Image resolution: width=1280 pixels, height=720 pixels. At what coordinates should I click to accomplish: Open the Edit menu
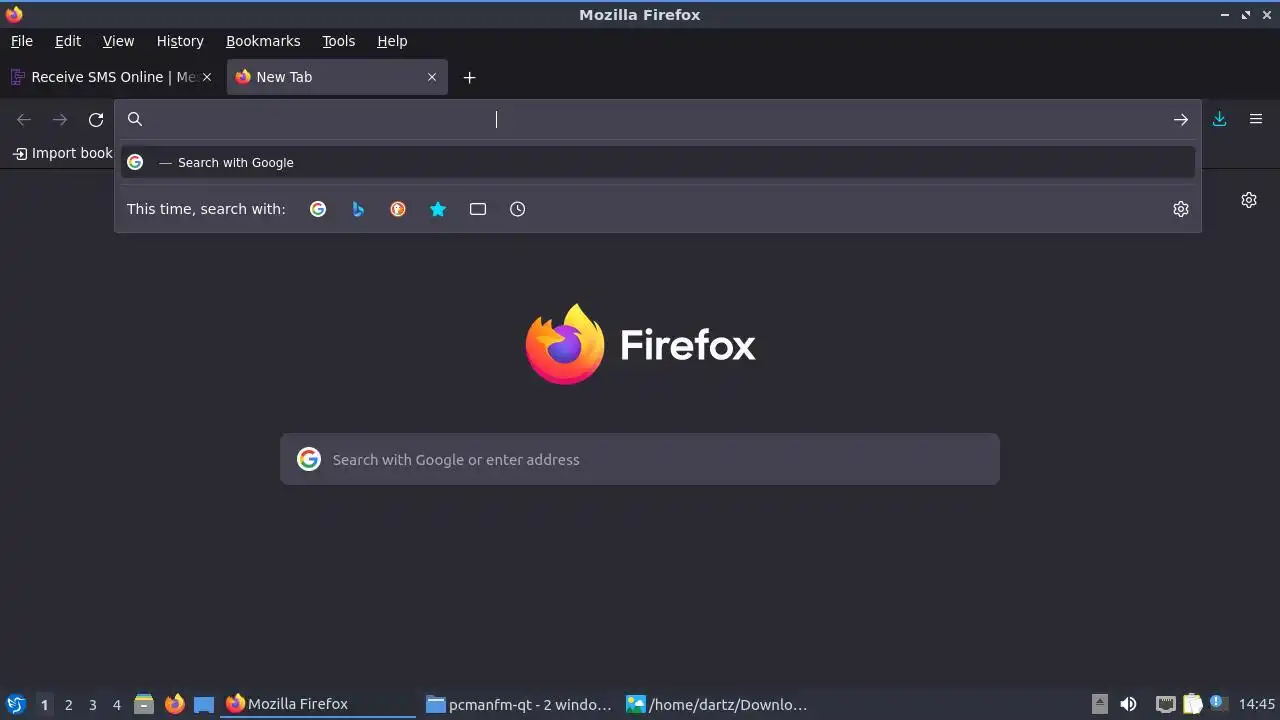click(x=68, y=41)
